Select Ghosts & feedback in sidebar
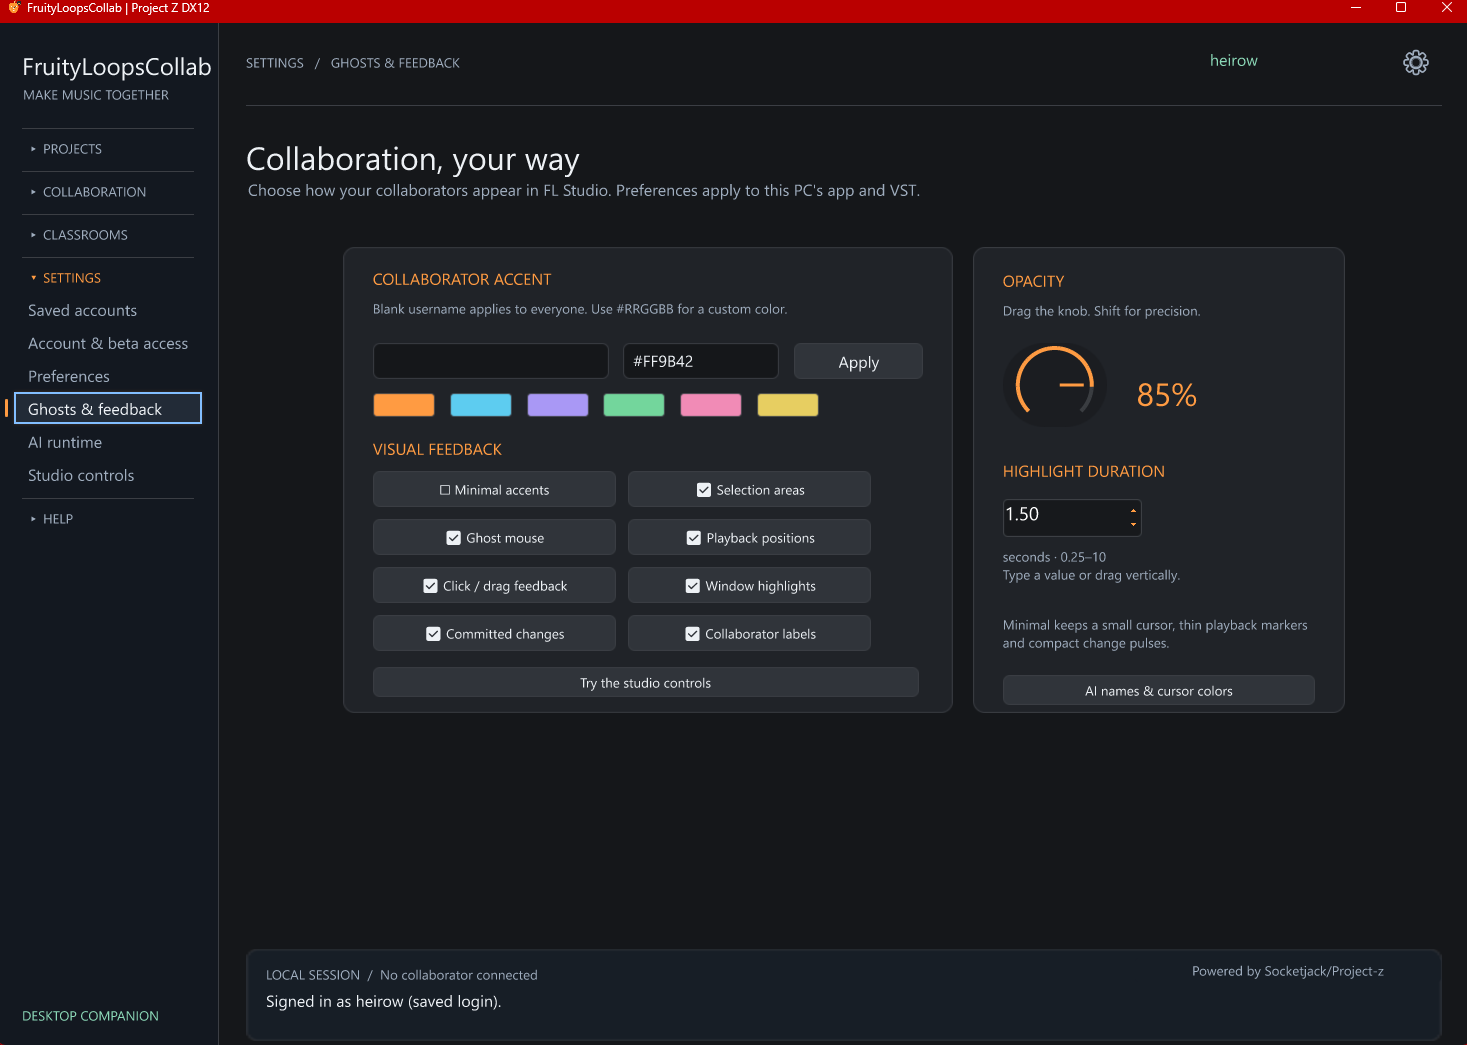The height and width of the screenshot is (1045, 1467). pos(108,409)
